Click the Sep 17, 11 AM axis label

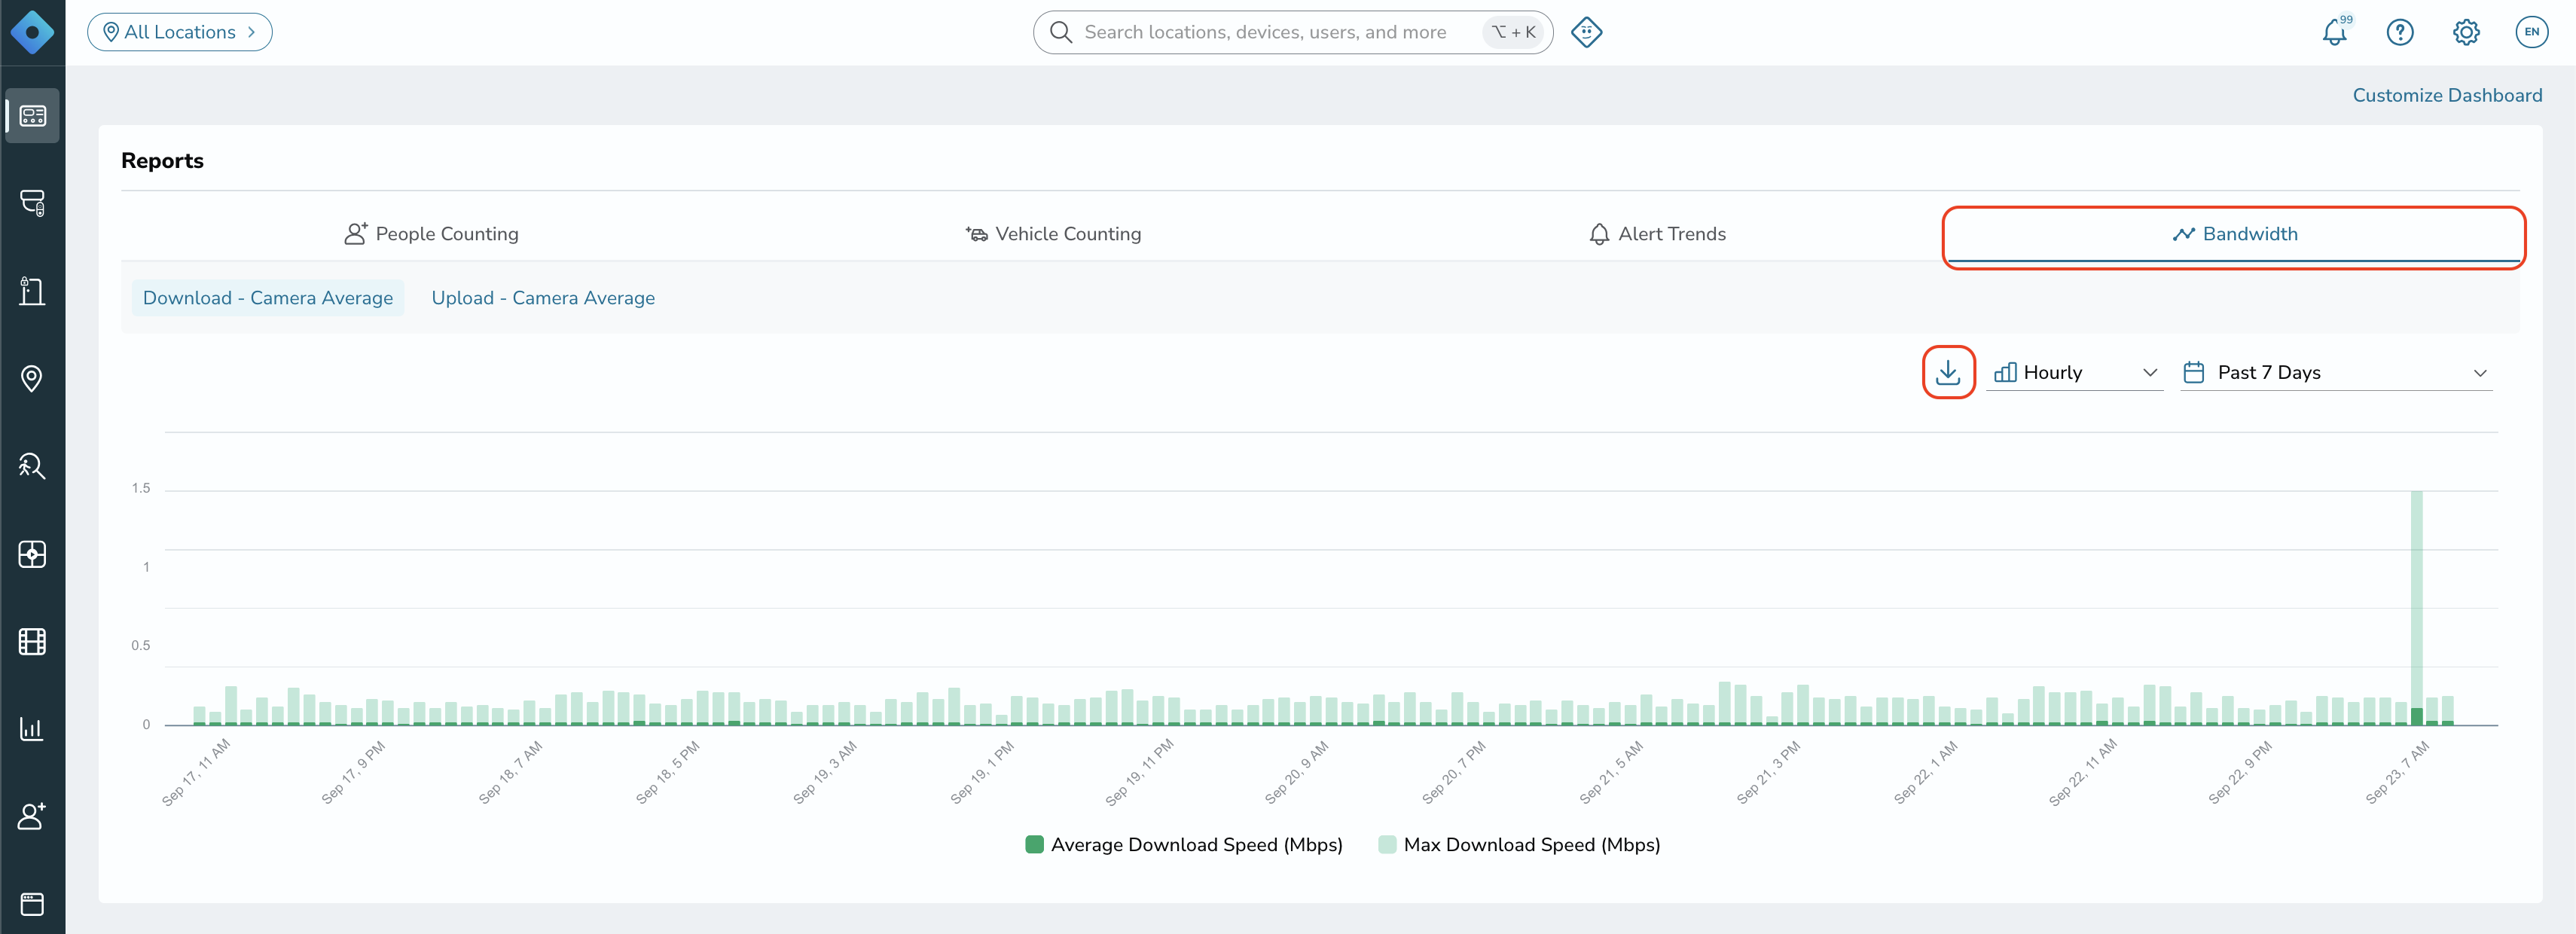[x=196, y=772]
